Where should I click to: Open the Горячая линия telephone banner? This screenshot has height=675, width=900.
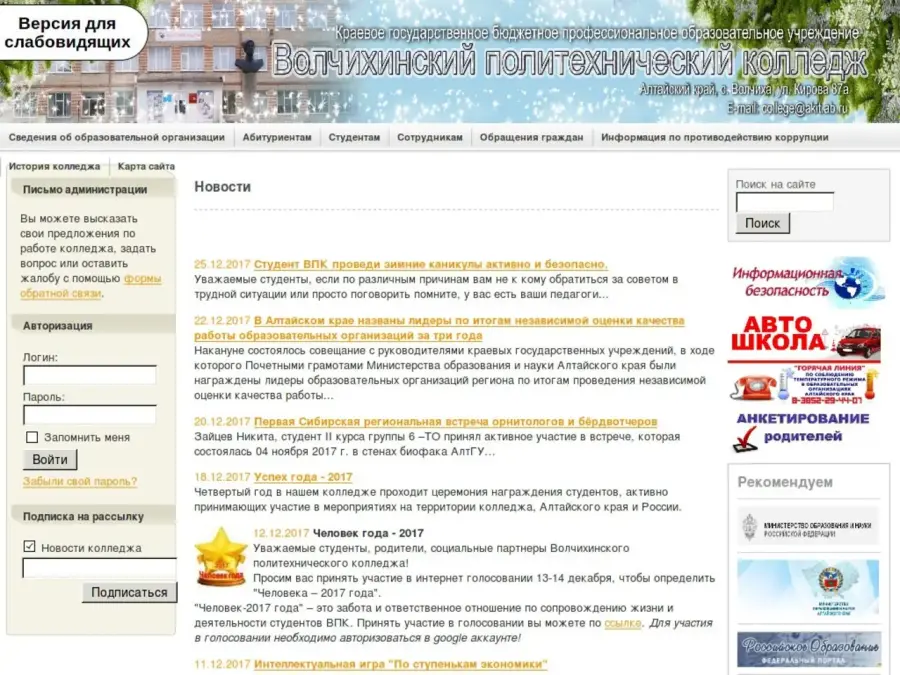click(804, 385)
